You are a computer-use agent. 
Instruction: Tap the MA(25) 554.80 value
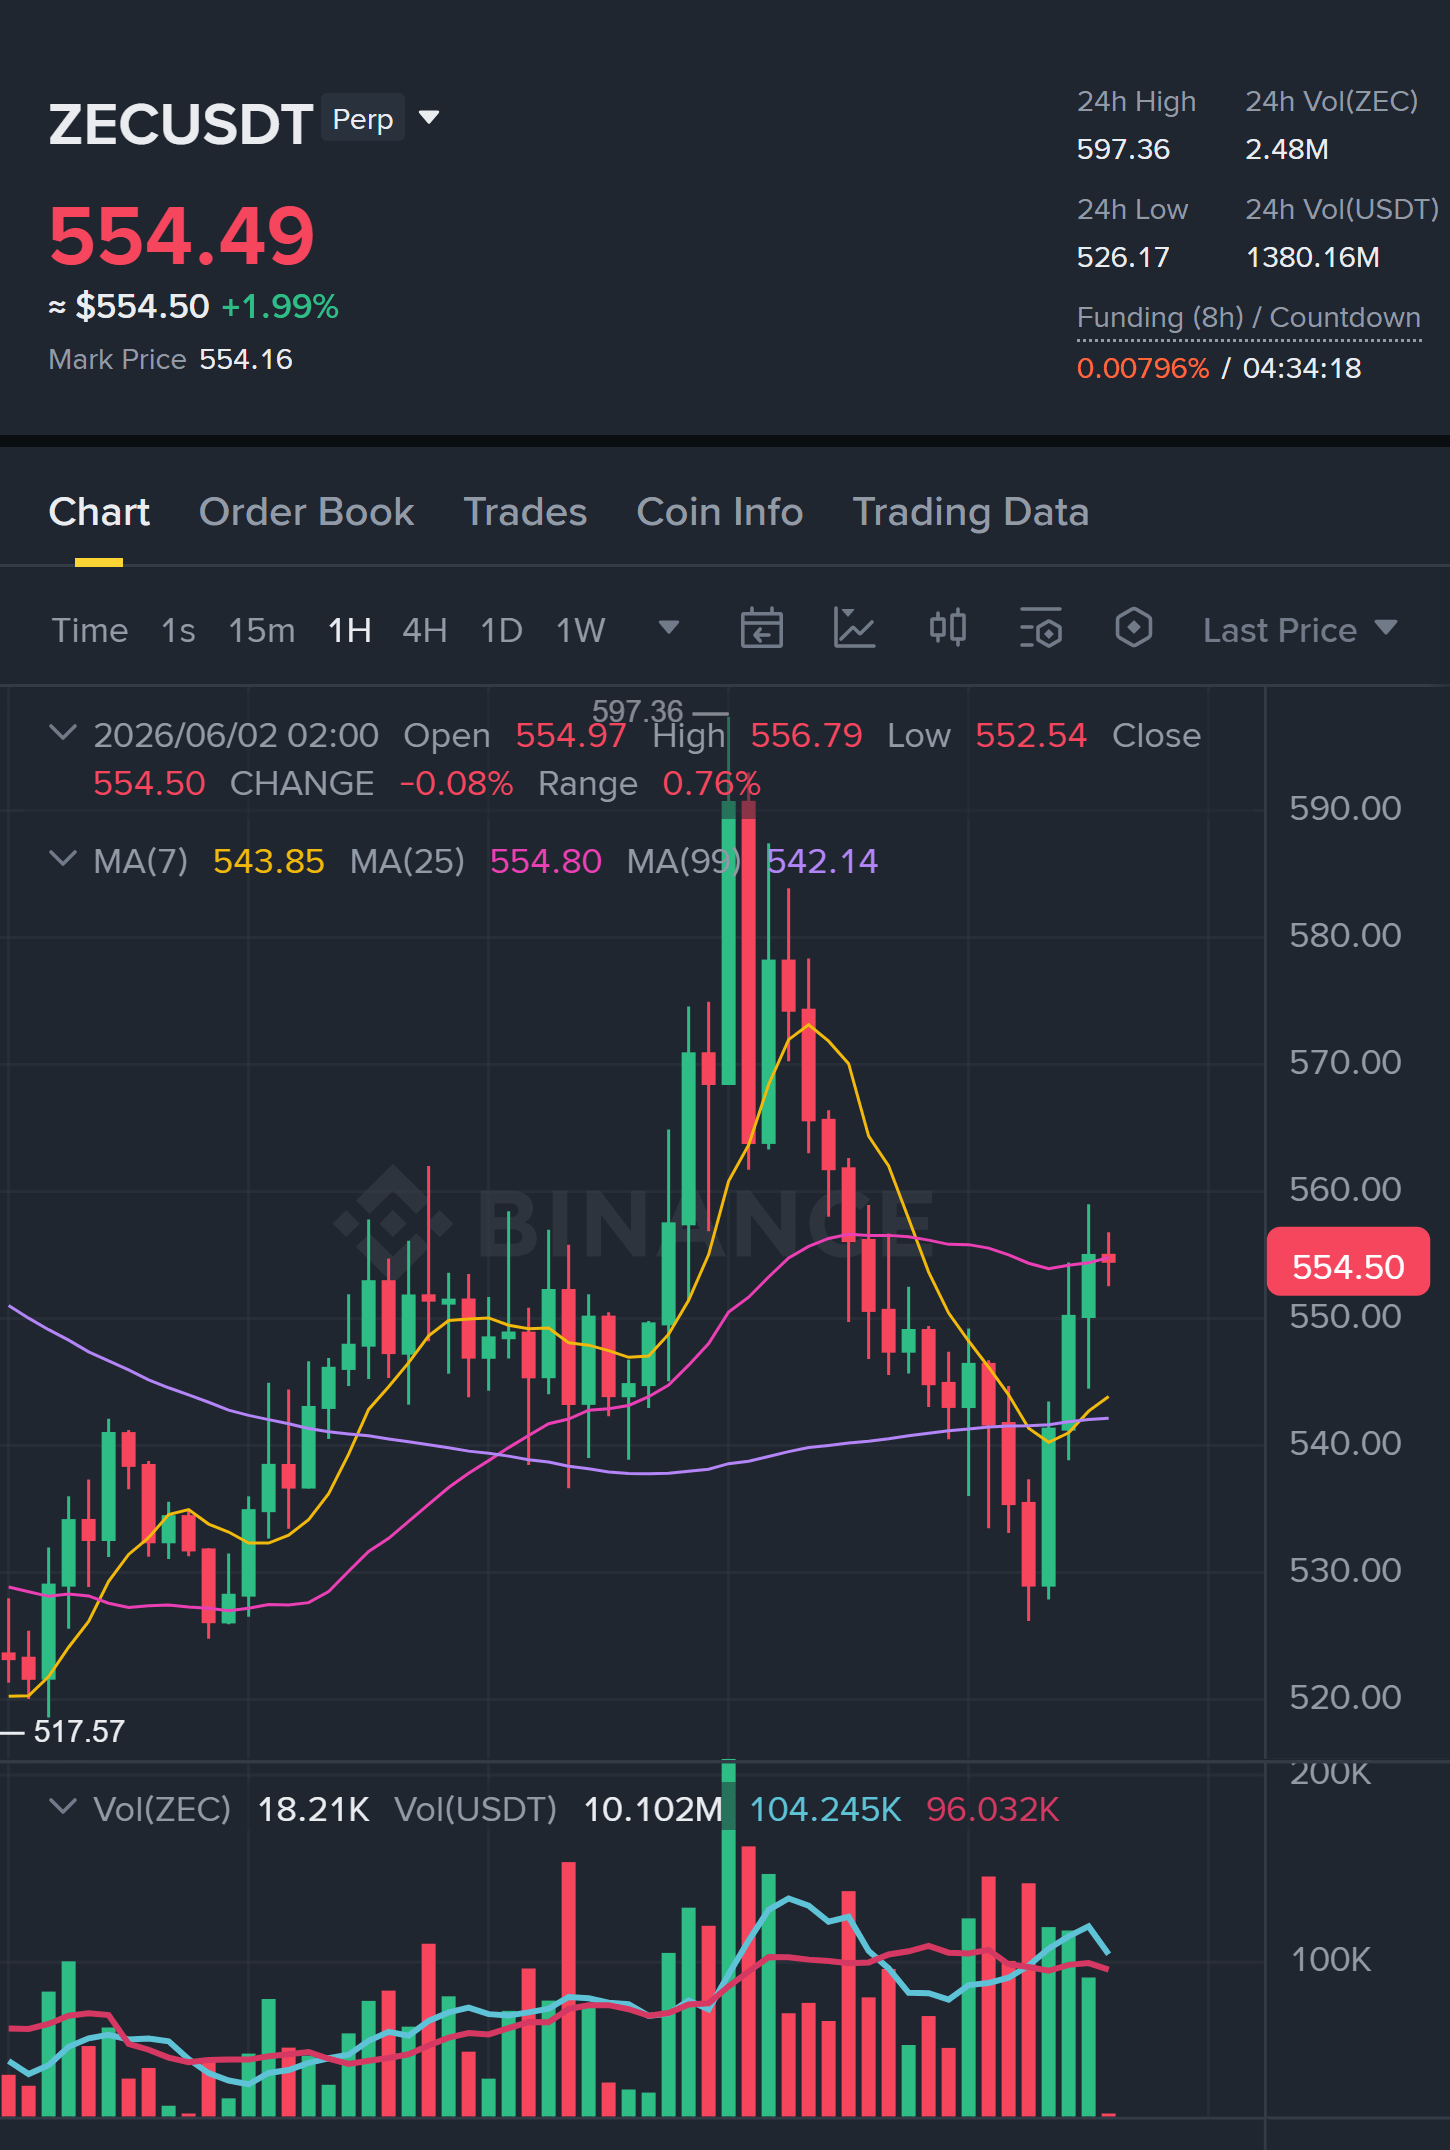click(x=545, y=861)
